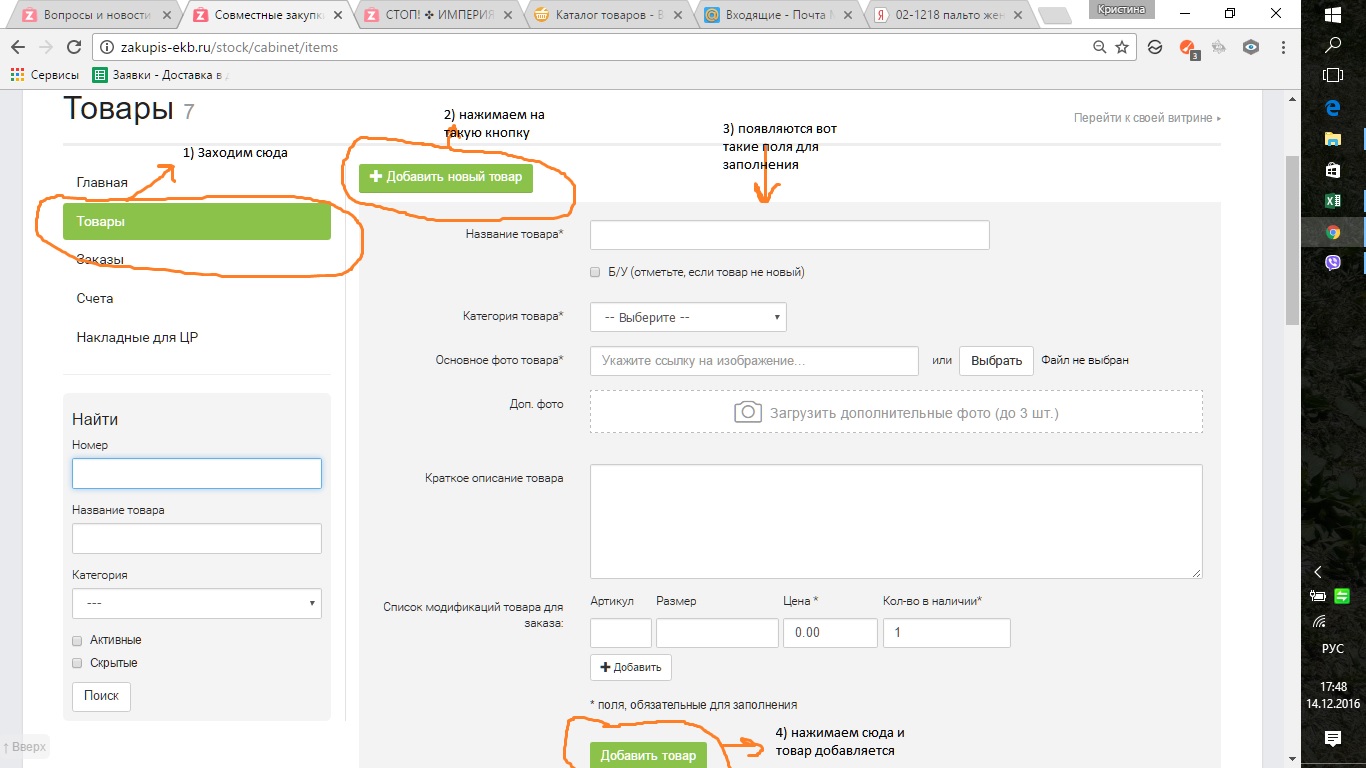Tick the Скрытые filter checkbox
1366x768 pixels.
[77, 663]
